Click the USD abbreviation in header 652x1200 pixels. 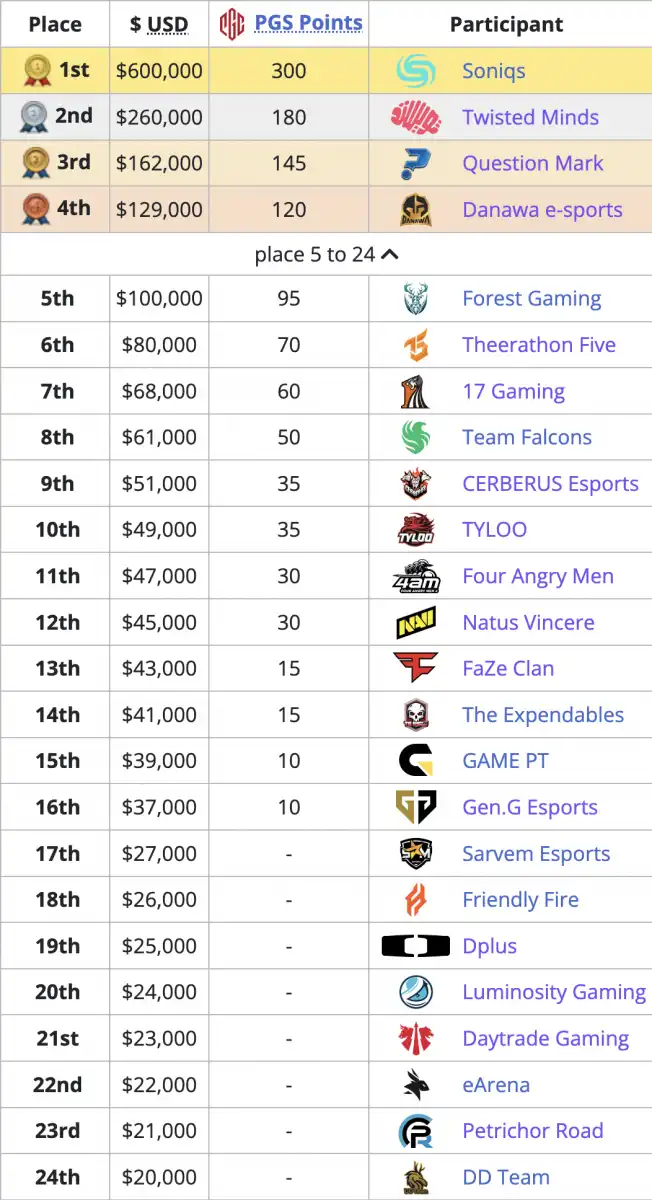point(168,24)
